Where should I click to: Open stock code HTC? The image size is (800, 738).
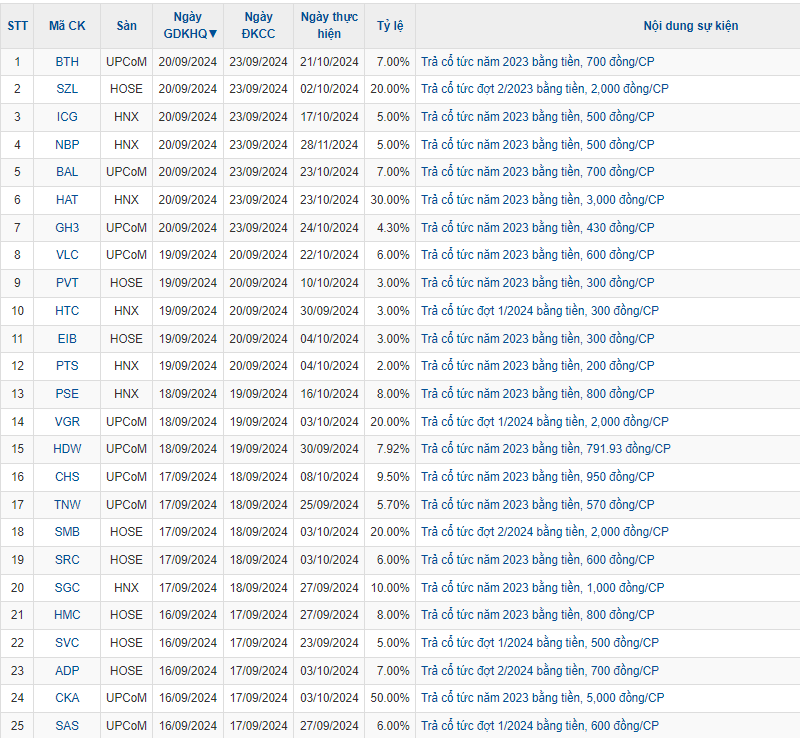point(67,311)
